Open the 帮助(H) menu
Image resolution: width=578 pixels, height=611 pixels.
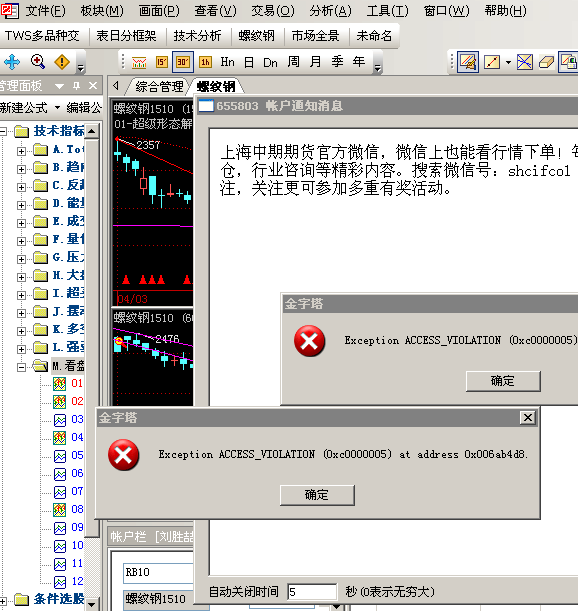tap(506, 11)
